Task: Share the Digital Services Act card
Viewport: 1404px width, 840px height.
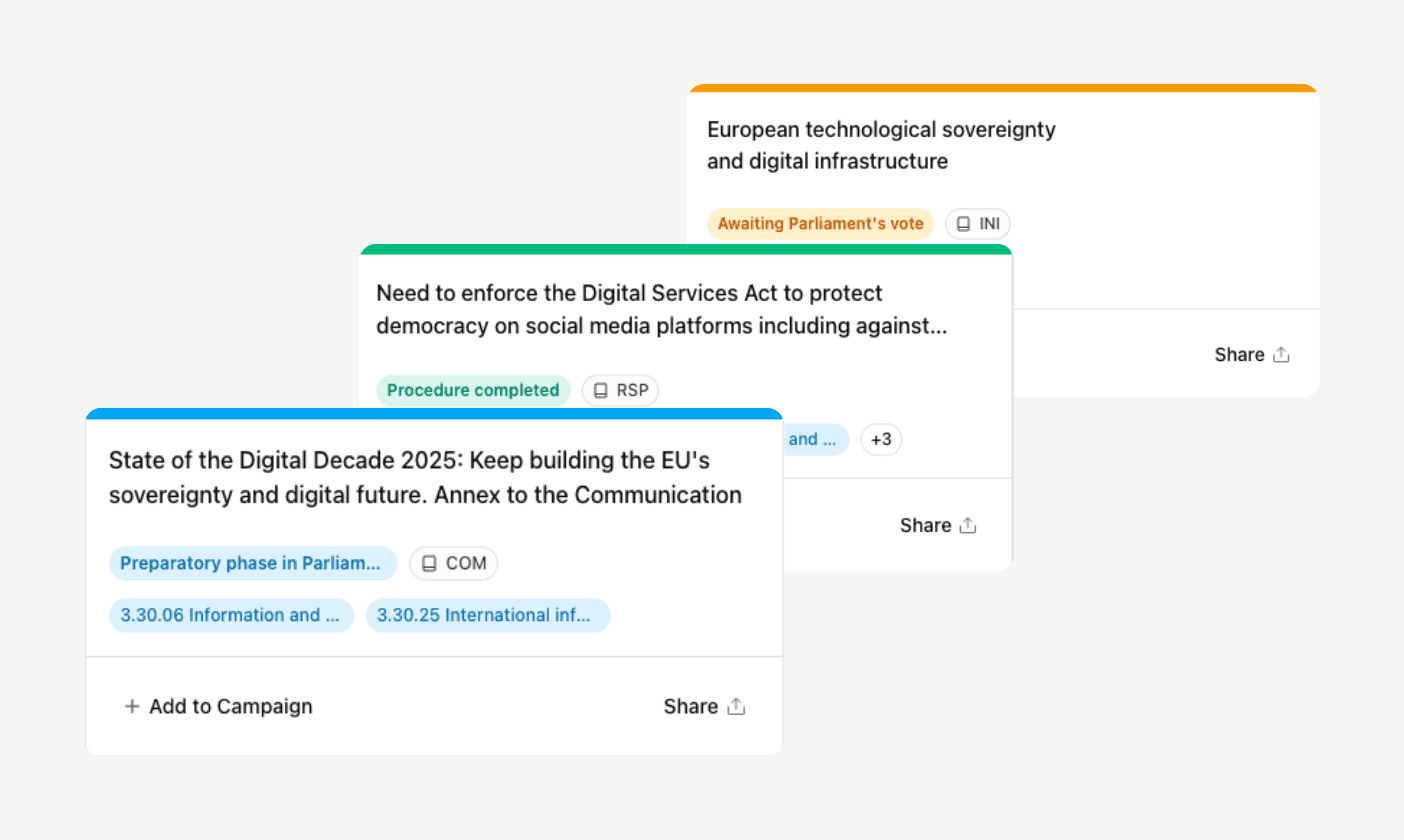Action: pyautogui.click(x=938, y=525)
